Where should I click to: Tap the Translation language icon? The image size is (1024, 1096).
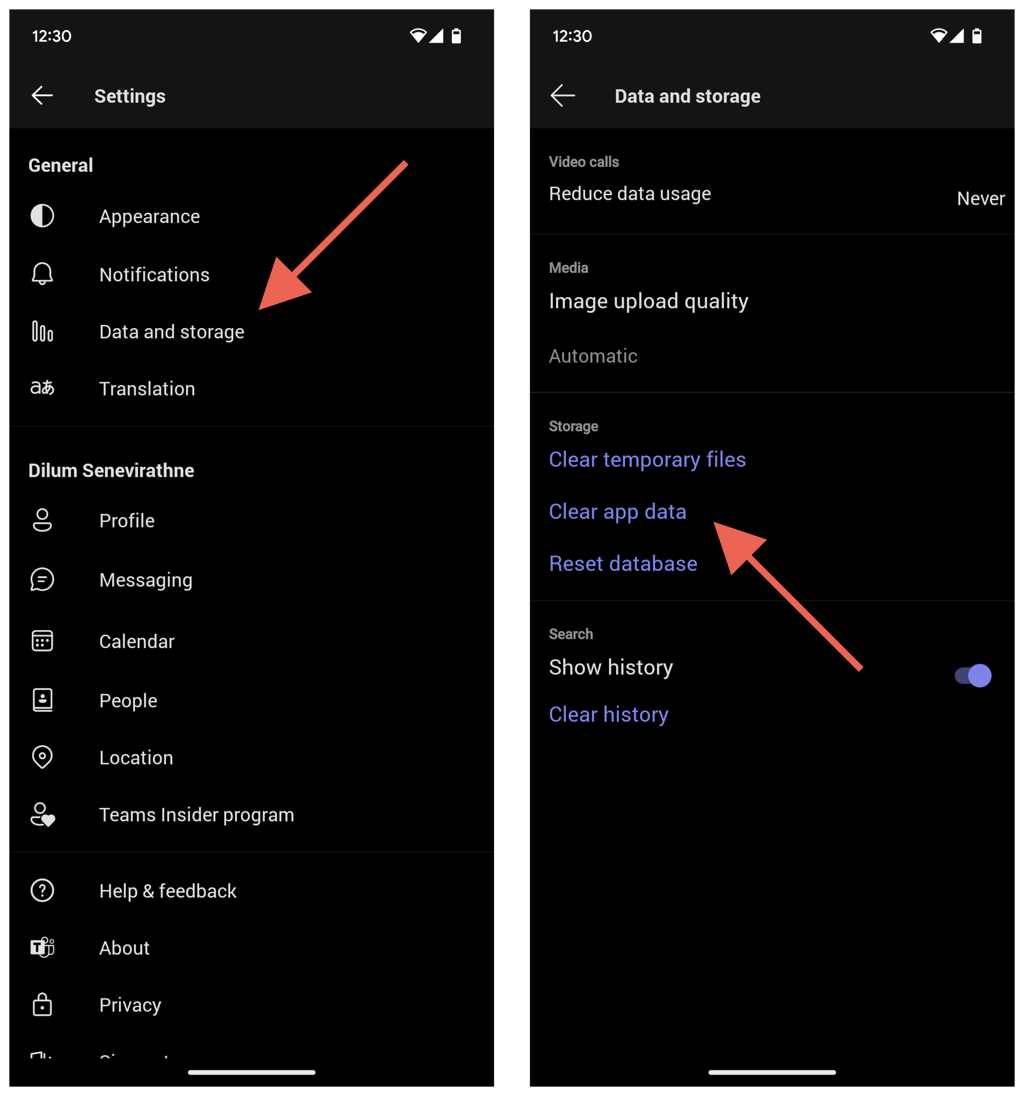pos(42,388)
